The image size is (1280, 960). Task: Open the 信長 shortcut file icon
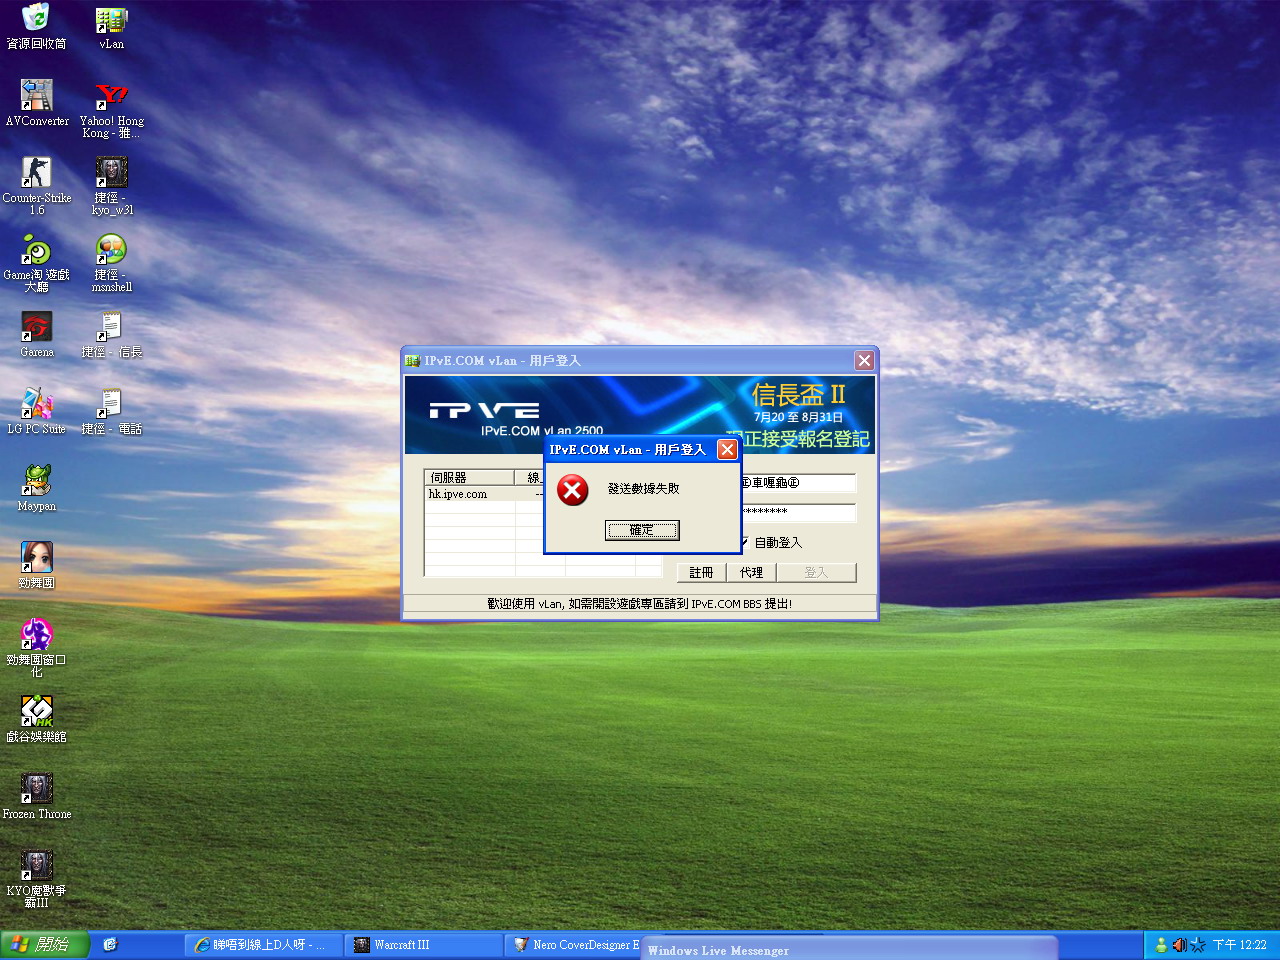[x=111, y=335]
